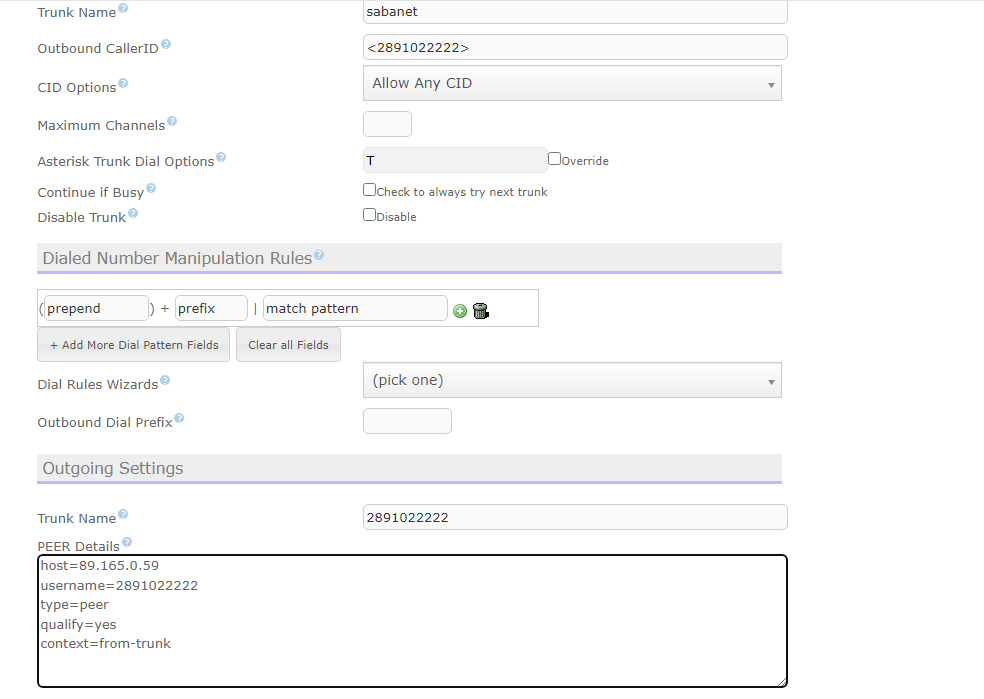Screen dimensions: 984x699
Task: Click help icon next to Outbound Dial Prefix
Action: pos(179,419)
